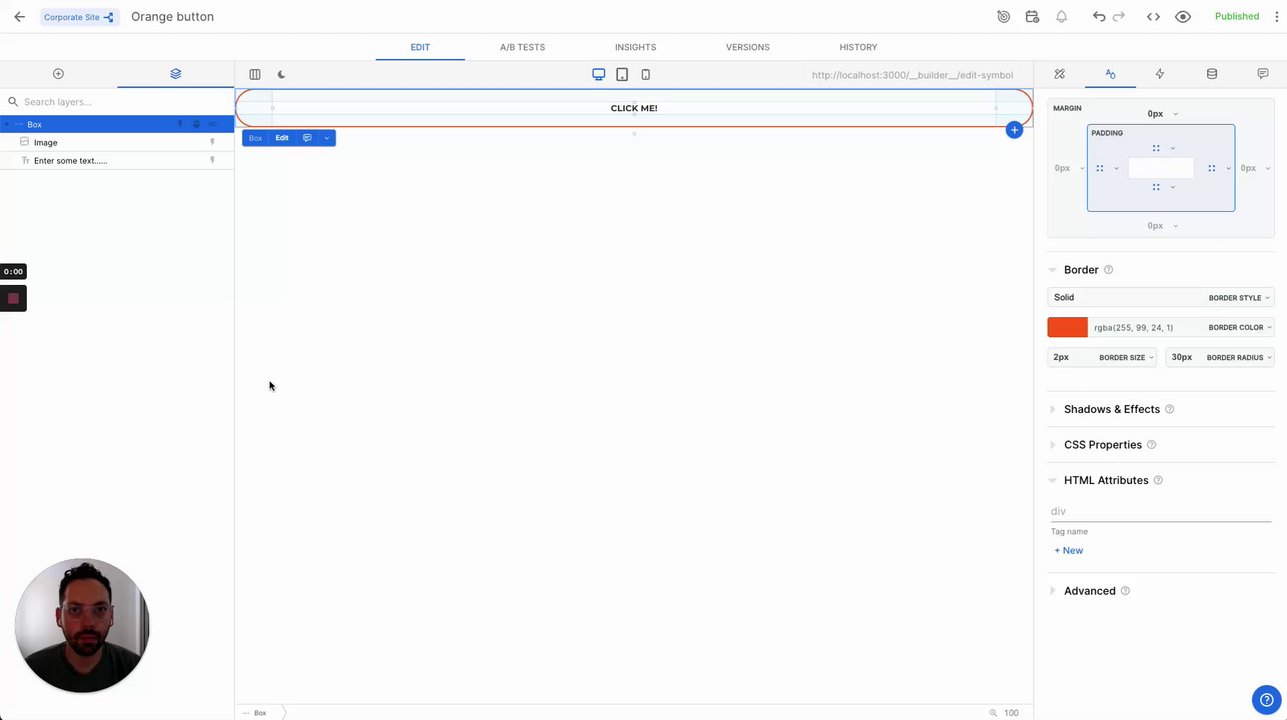Open the Options tab with the tools icon

point(1060,74)
